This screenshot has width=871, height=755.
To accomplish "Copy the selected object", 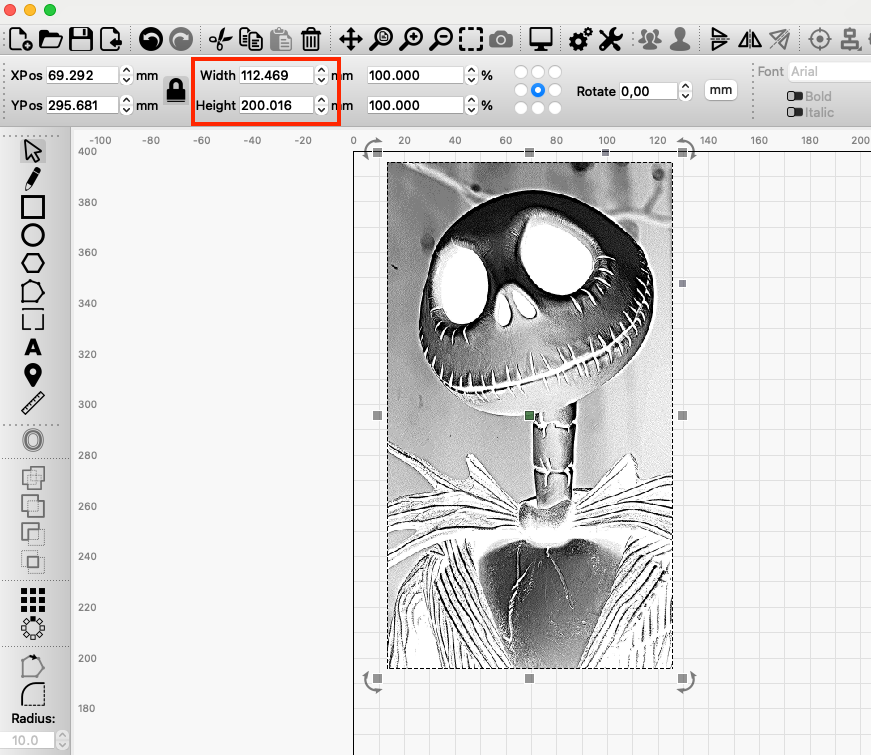I will point(251,39).
